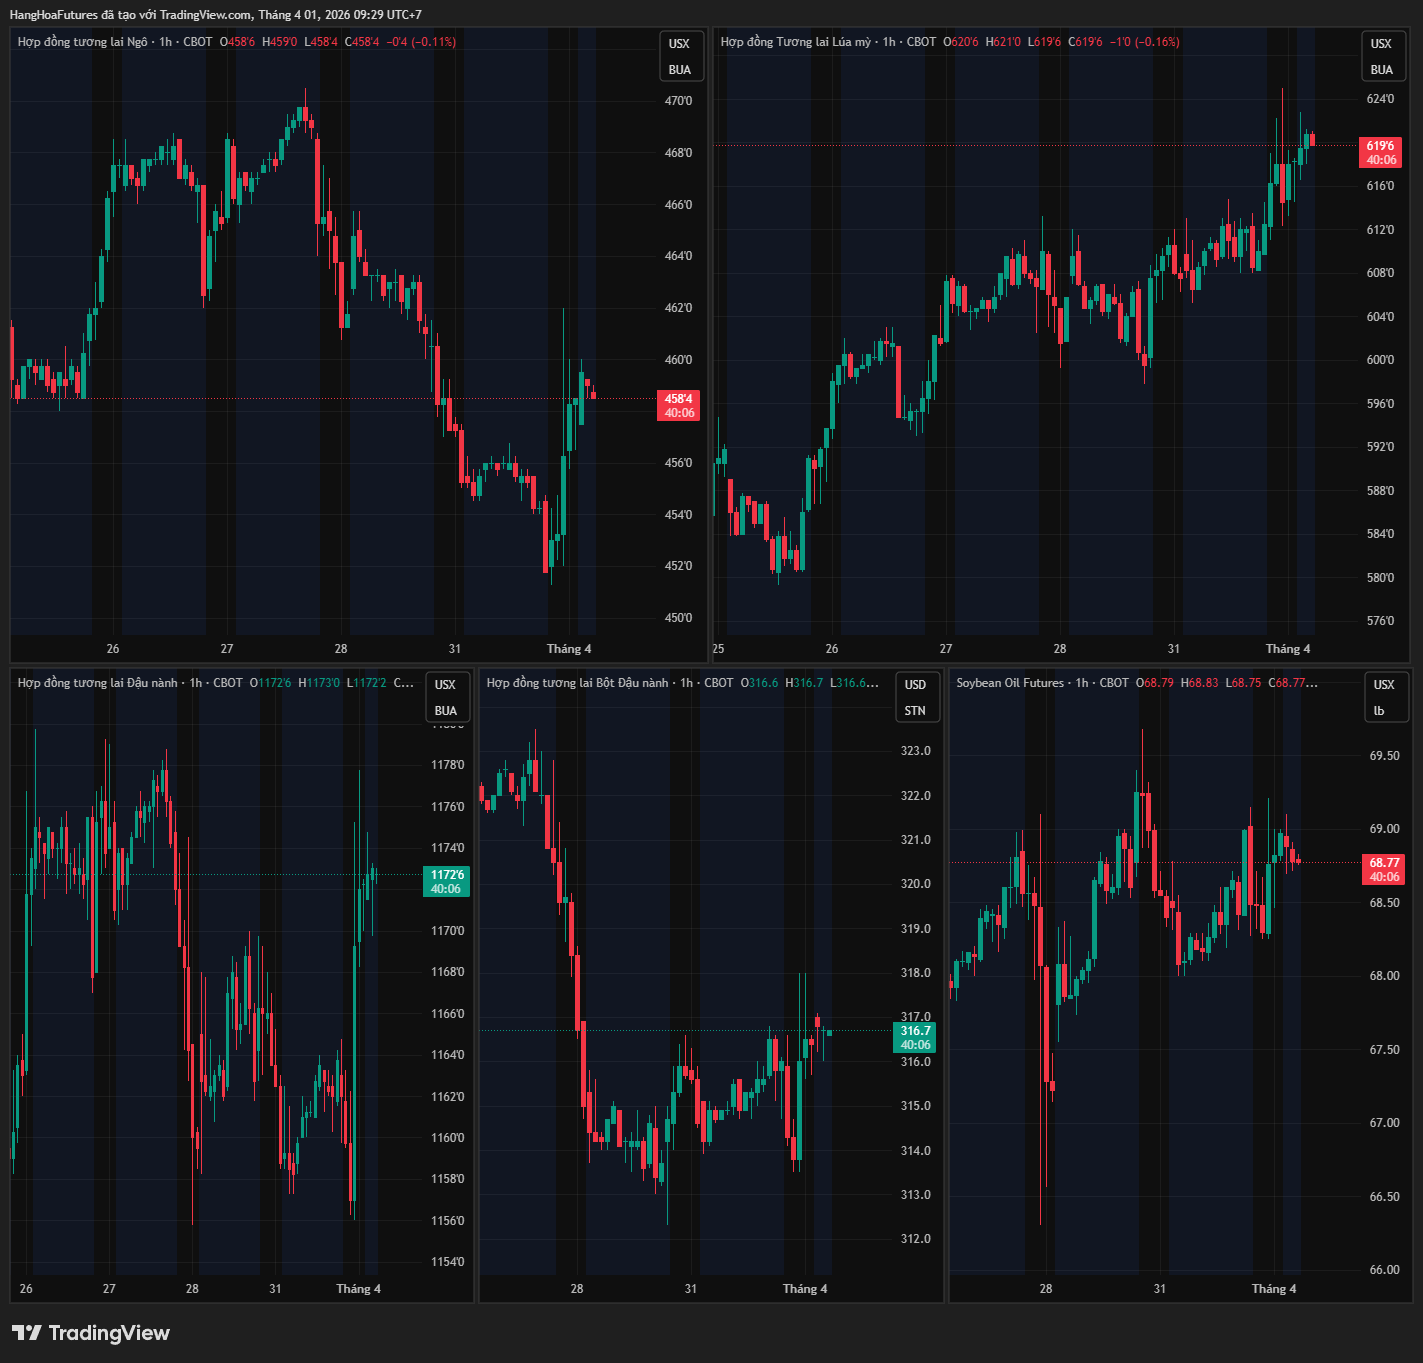Click the TradingView logo in the footer

pos(91,1333)
